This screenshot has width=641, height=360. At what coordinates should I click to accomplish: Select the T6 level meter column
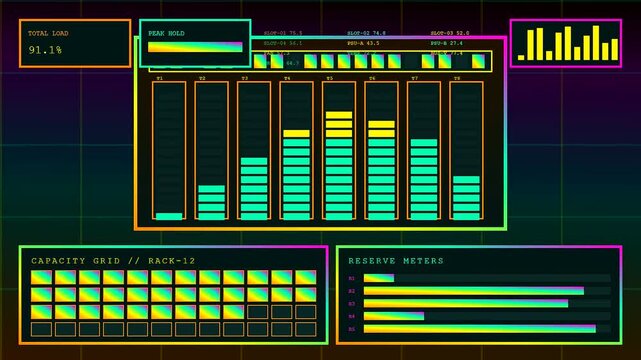point(381,151)
